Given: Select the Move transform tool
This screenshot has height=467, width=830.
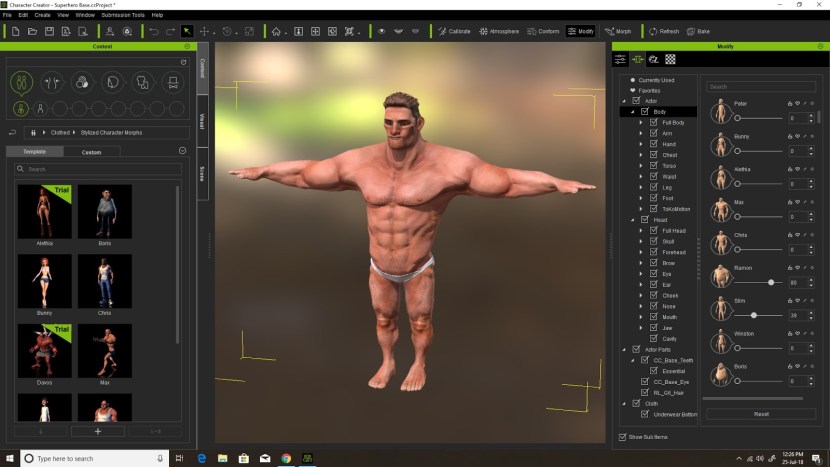Looking at the screenshot, I should point(206,31).
